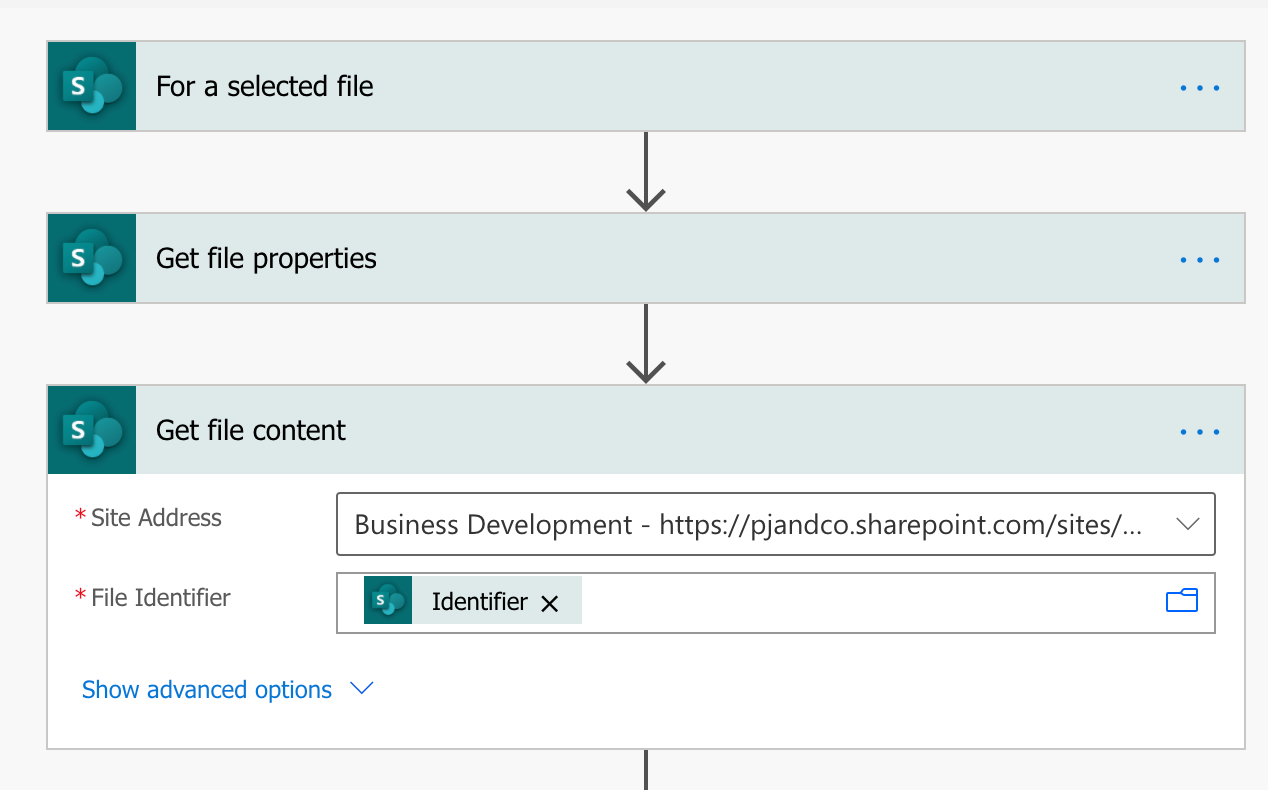The height and width of the screenshot is (790, 1268).
Task: Select the Identifier dynamic content token
Action: (479, 602)
